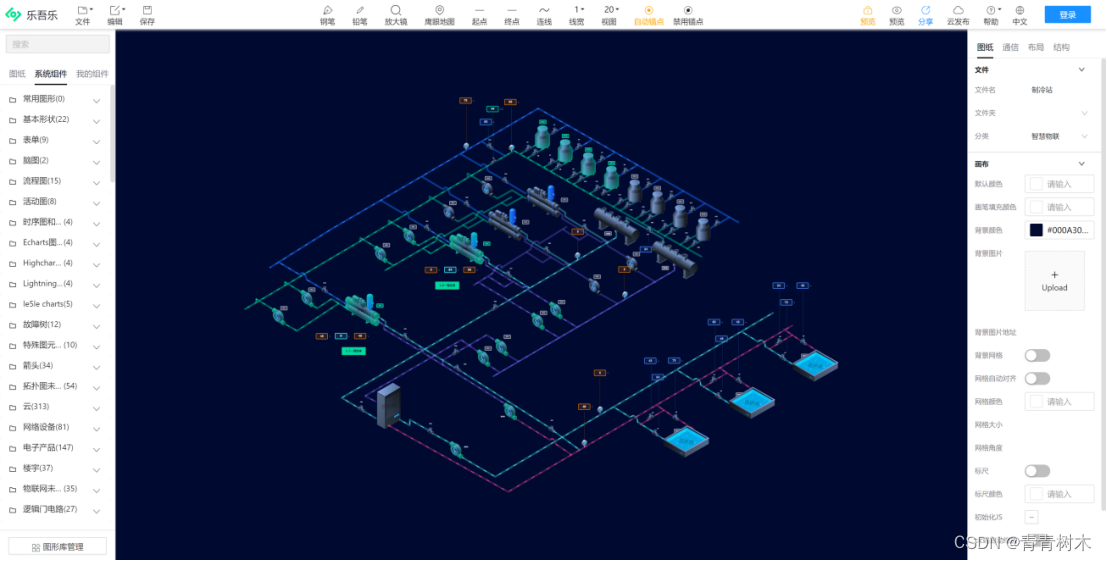Click the 文件名 制冷站 field
This screenshot has height=561, width=1107.
1060,90
